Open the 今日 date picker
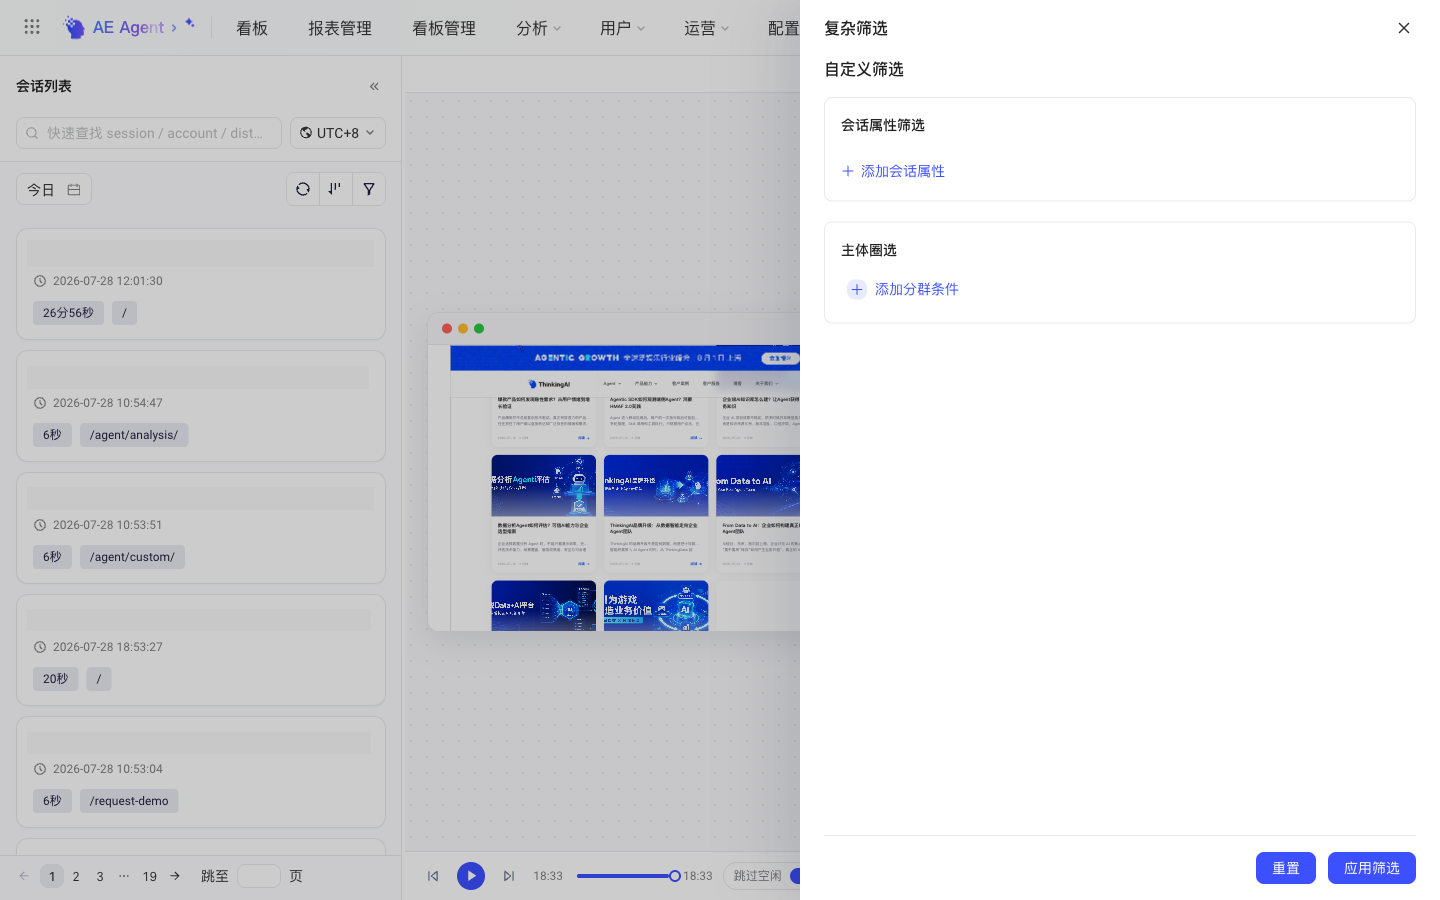 [x=54, y=189]
